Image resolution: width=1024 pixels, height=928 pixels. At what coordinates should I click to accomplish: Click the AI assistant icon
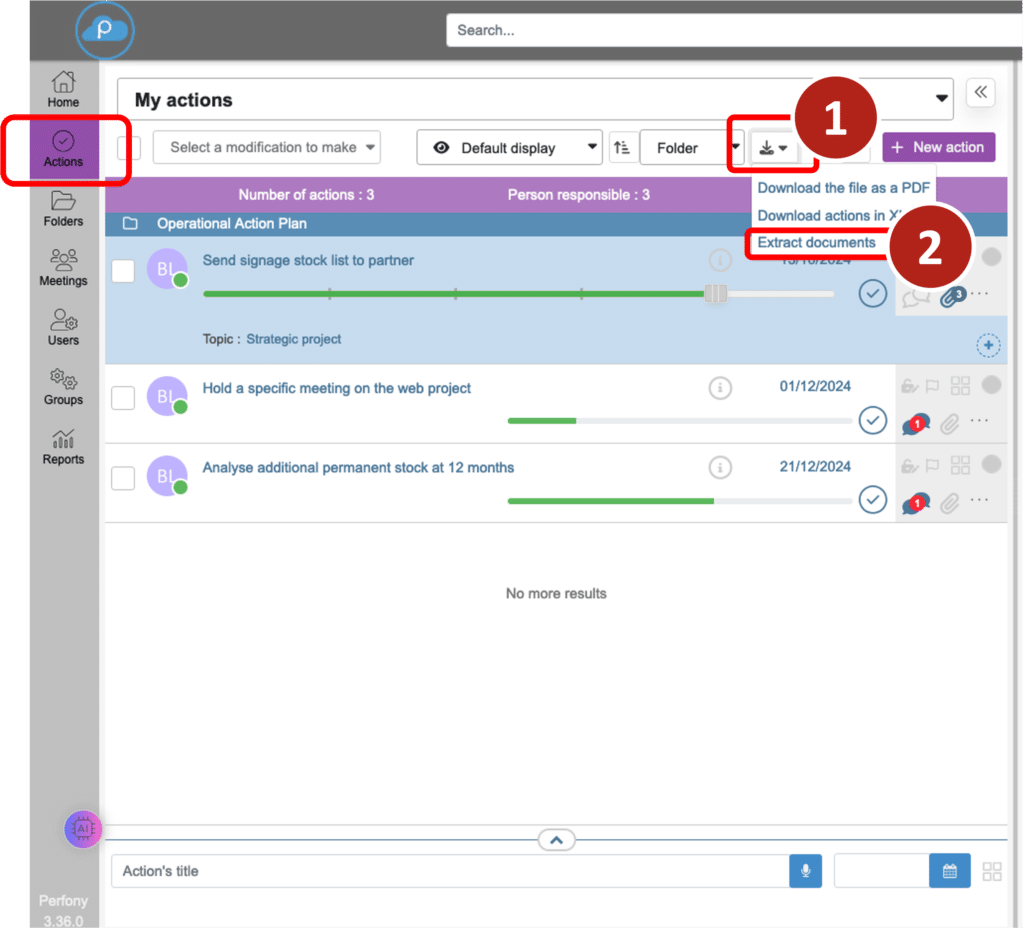tap(83, 829)
